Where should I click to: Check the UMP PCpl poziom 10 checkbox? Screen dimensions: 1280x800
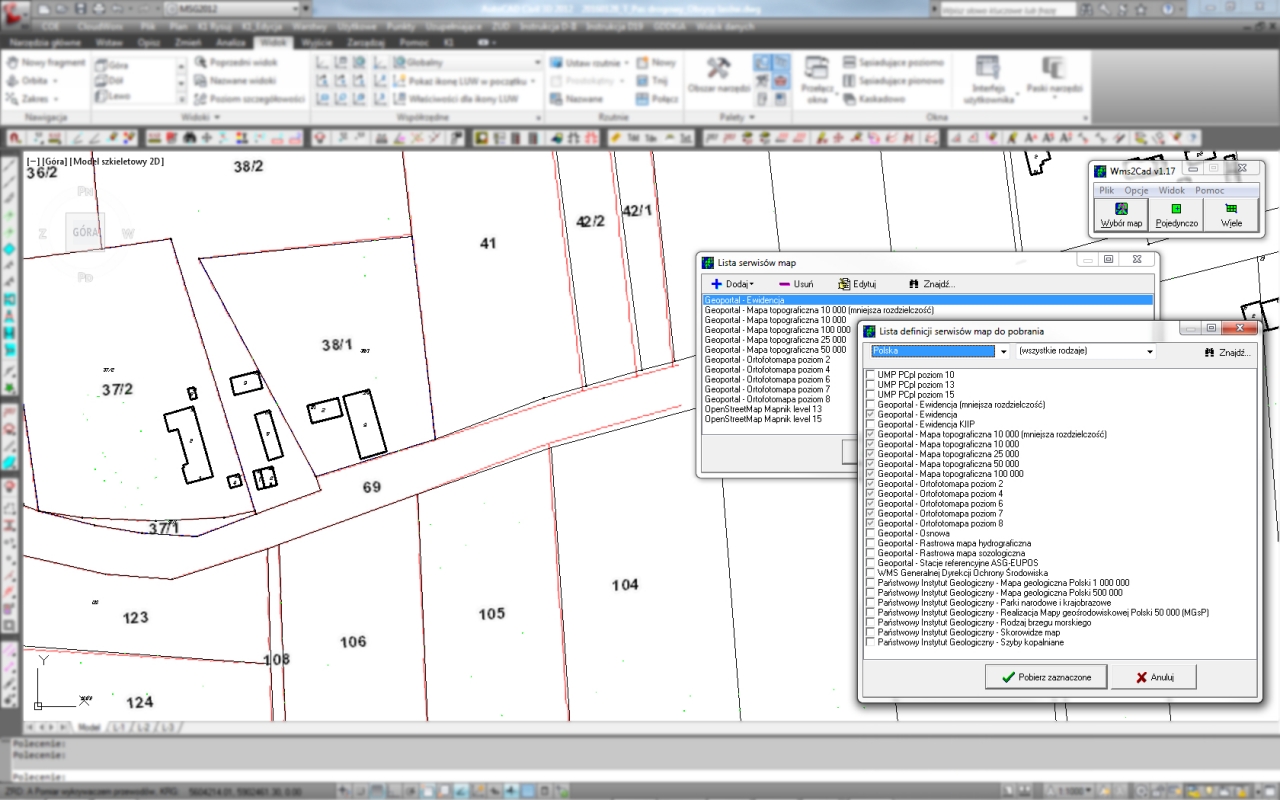click(870, 375)
